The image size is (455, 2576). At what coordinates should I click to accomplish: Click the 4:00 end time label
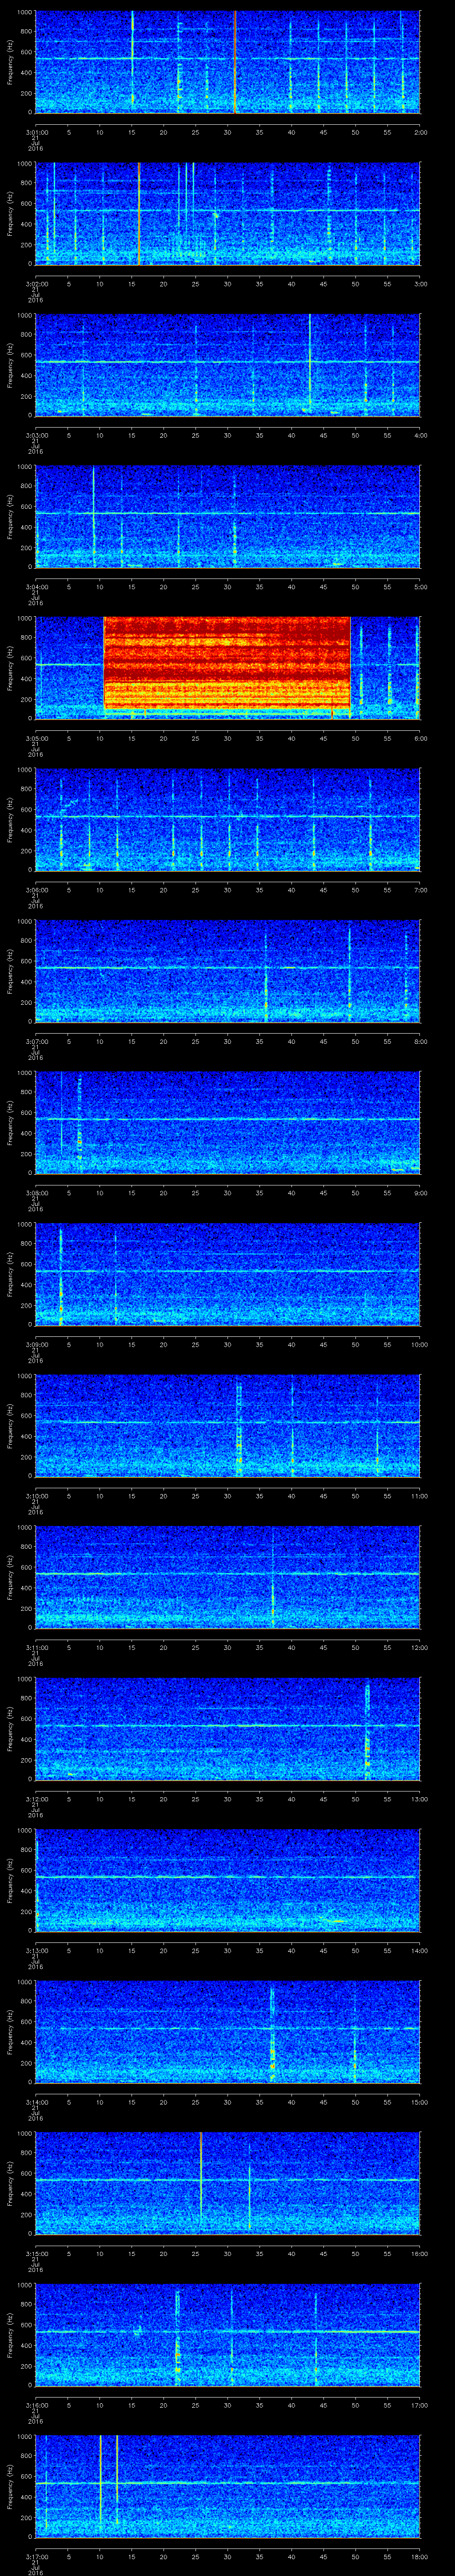coord(420,435)
